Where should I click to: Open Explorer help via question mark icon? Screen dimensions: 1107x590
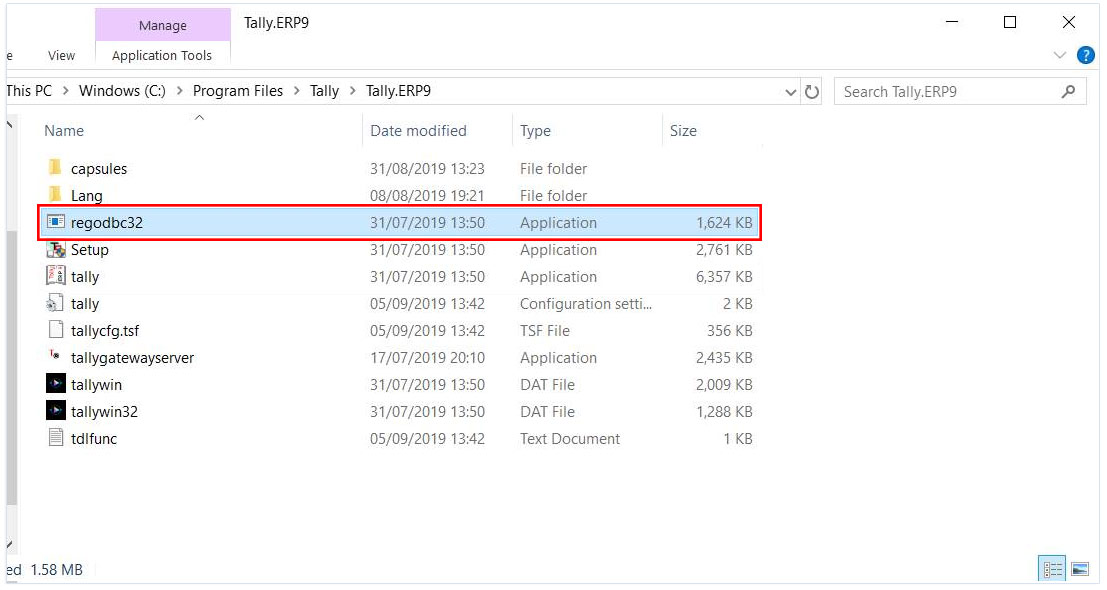click(1085, 55)
